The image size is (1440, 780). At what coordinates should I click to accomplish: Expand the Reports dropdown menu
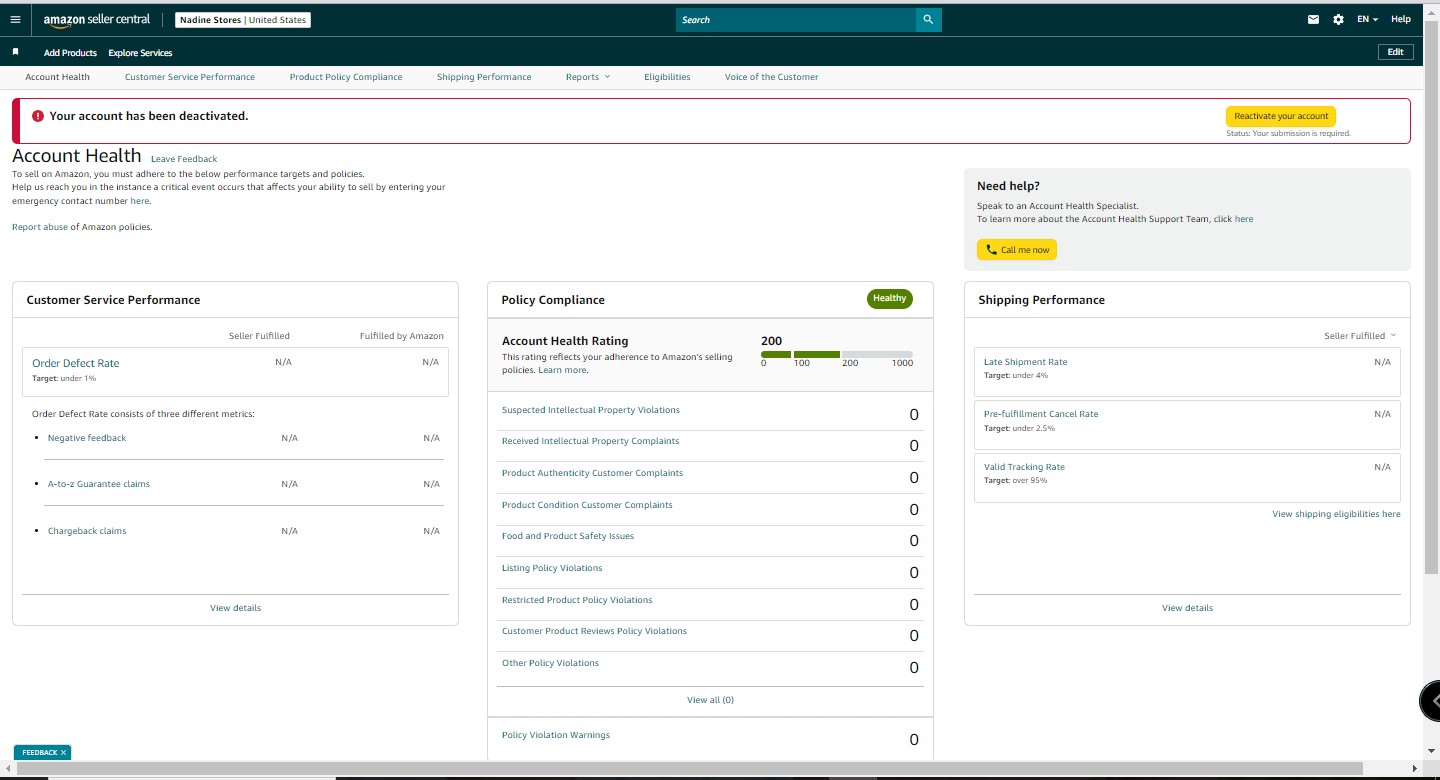587,77
